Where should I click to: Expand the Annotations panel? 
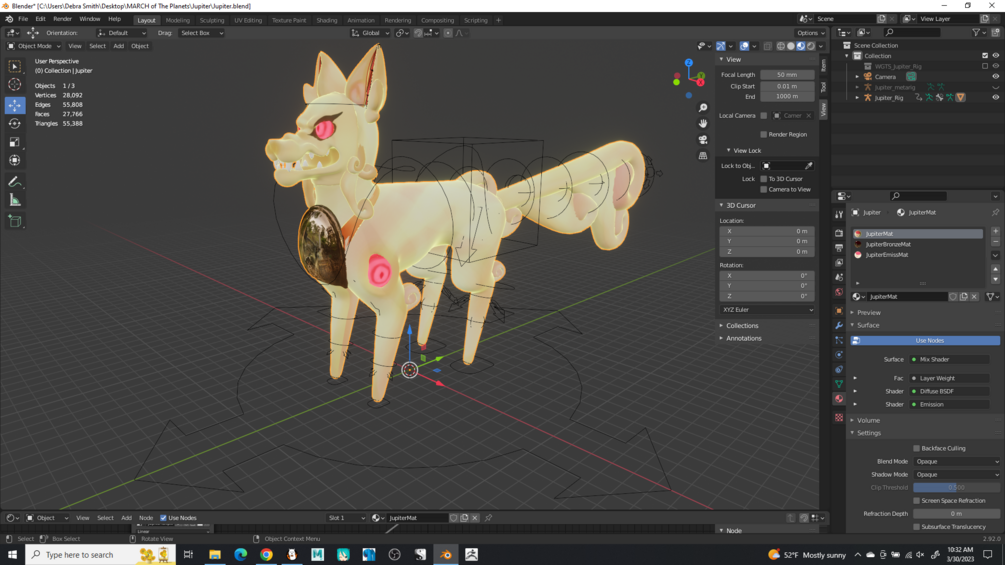click(743, 338)
